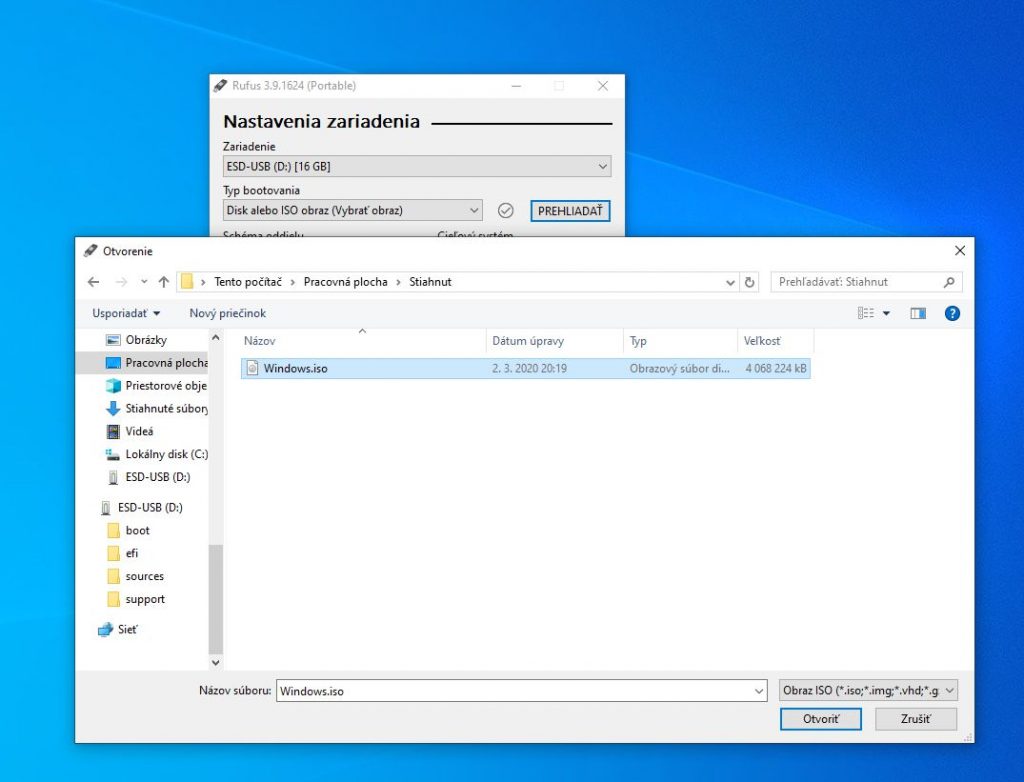Viewport: 1024px width, 782px height.
Task: Close the Otvorenie dialog
Action: coord(959,251)
